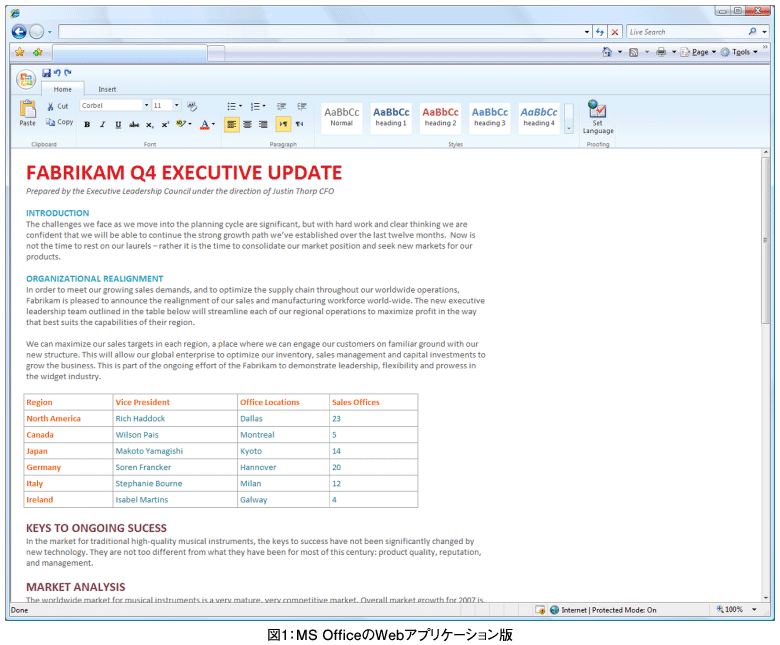
Task: Toggle Align Right paragraph alignment
Action: (x=263, y=124)
